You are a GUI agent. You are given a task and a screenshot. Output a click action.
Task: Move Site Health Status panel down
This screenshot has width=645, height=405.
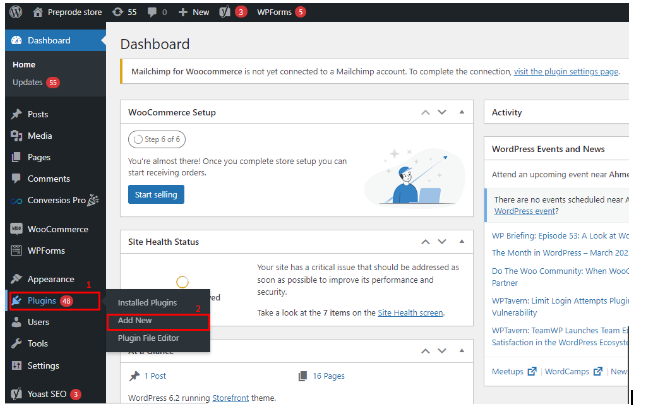coord(442,242)
